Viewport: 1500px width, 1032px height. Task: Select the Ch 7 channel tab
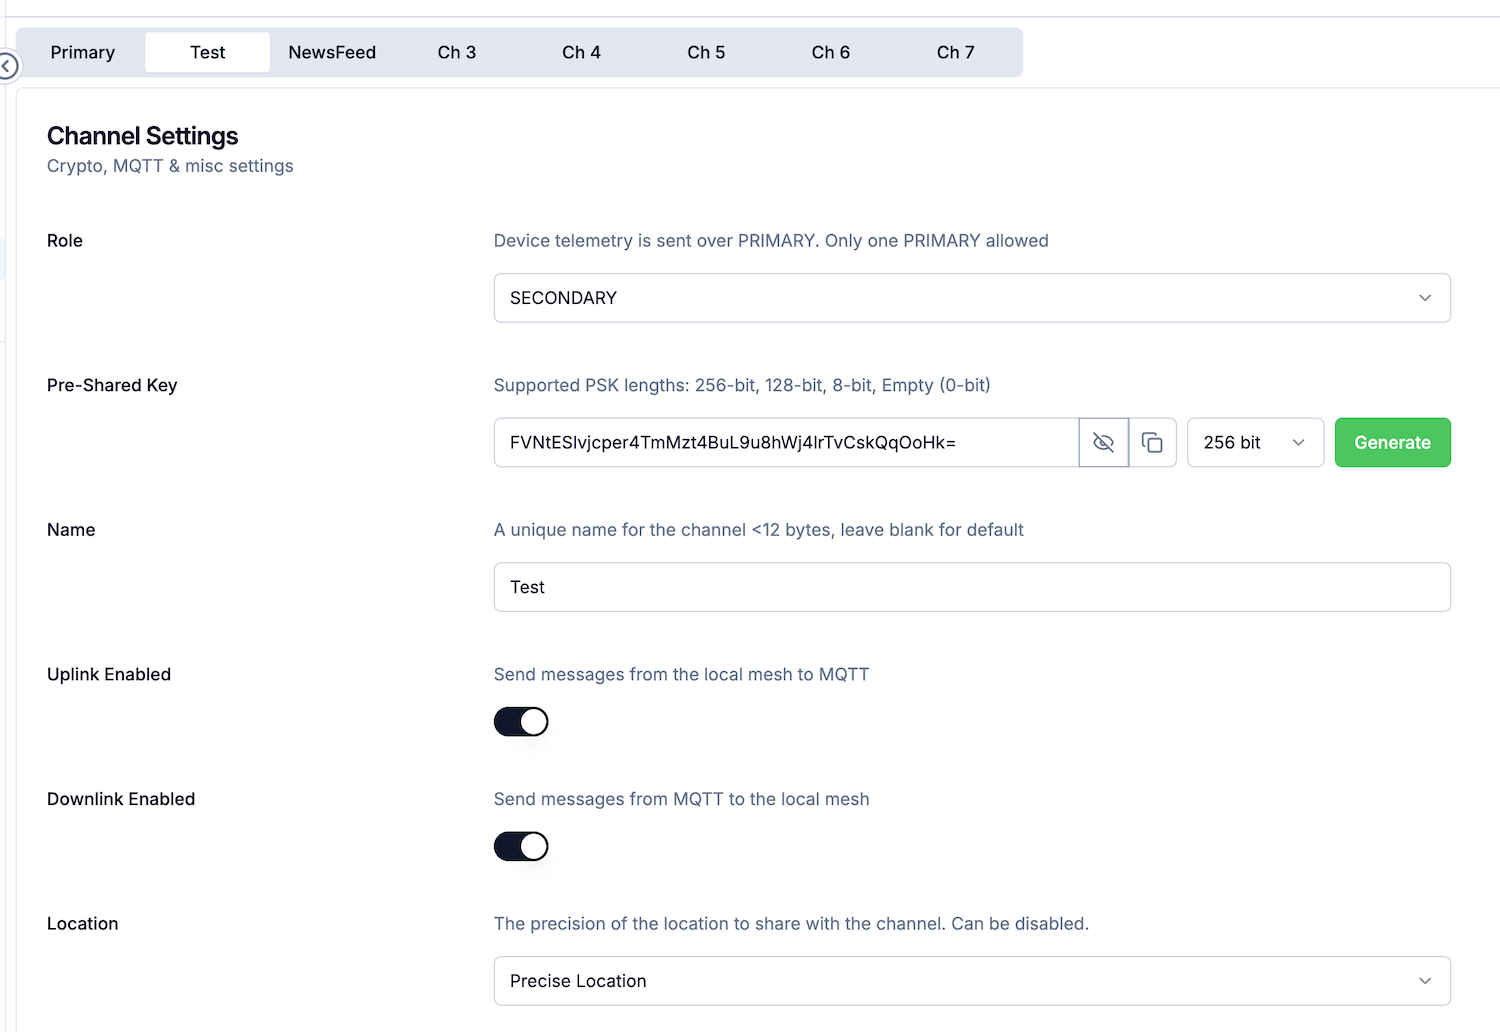tap(955, 52)
